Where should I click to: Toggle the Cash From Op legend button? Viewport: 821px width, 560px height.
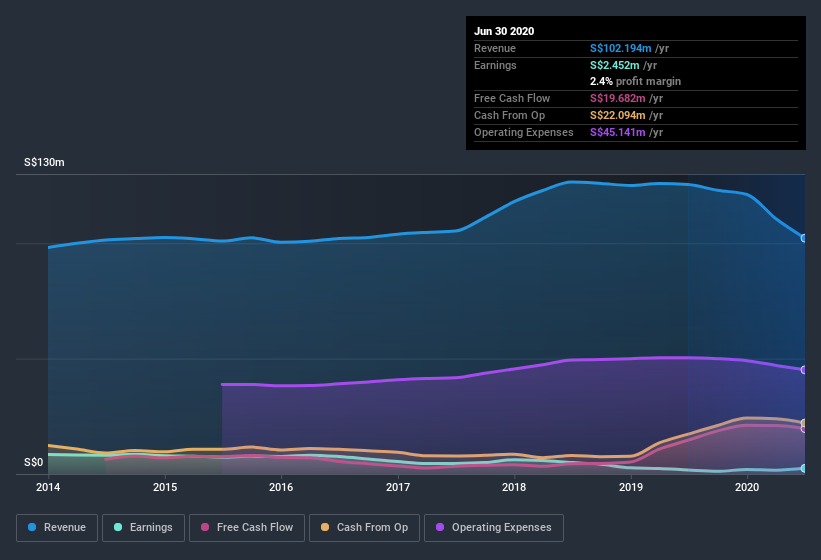click(x=364, y=528)
